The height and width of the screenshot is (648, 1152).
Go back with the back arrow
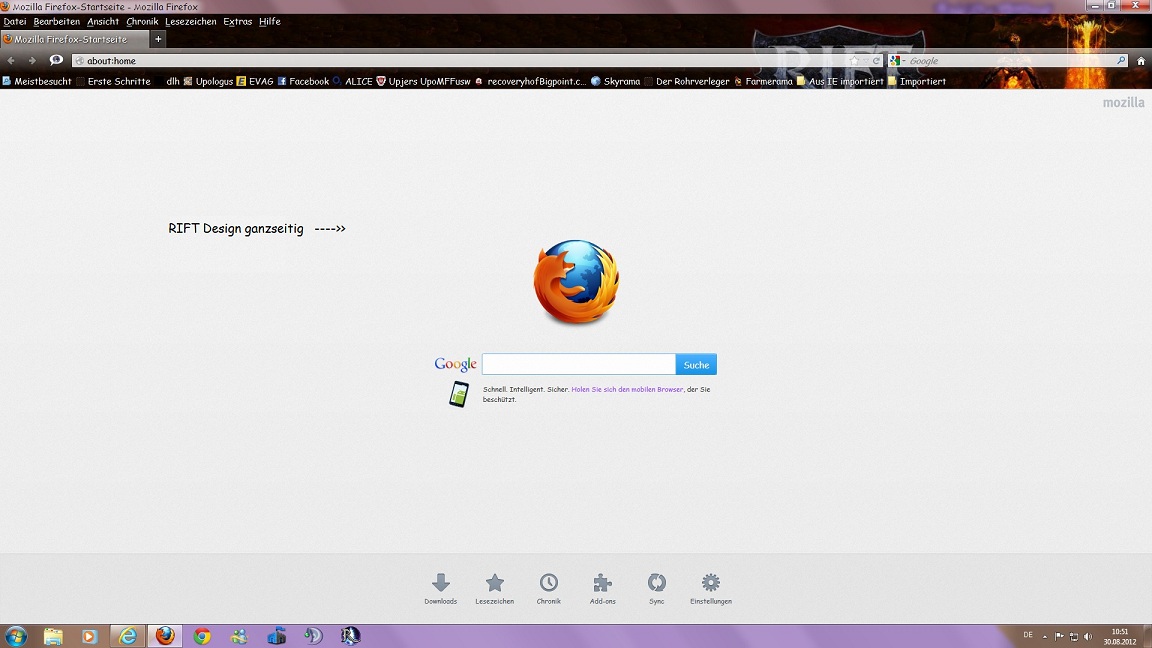click(11, 60)
